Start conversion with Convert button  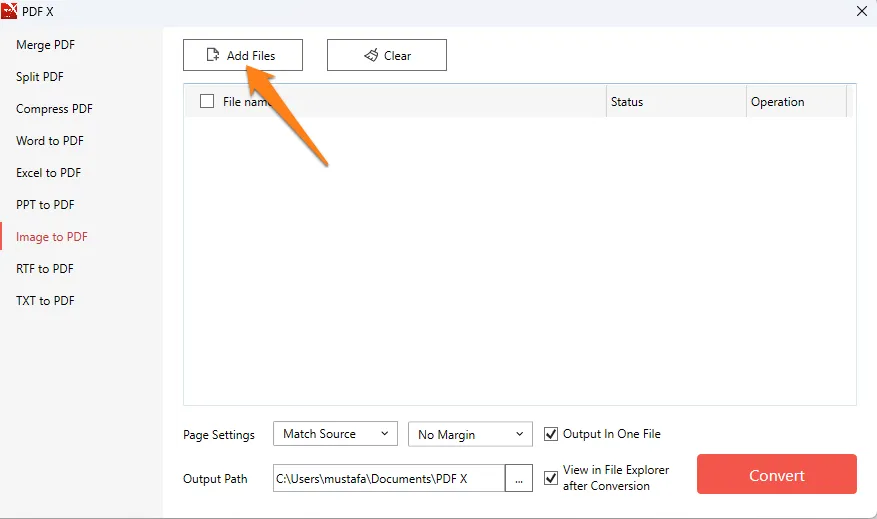[x=776, y=474]
